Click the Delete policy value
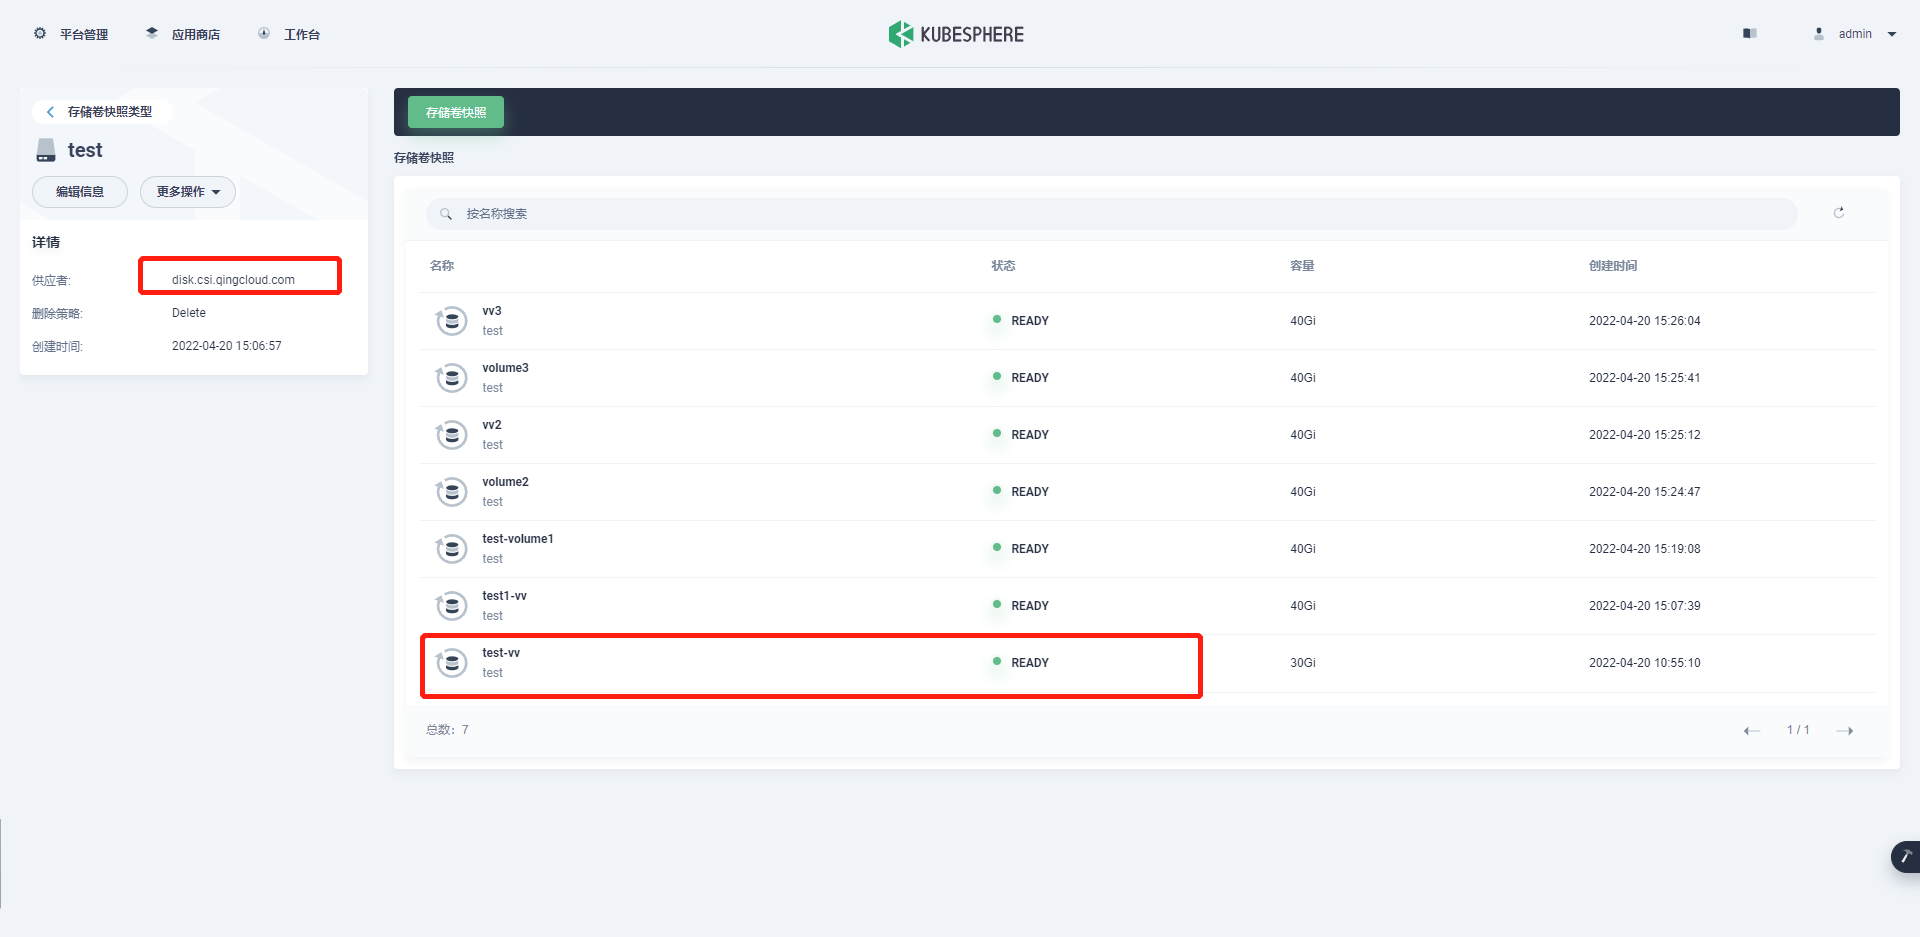Image resolution: width=1920 pixels, height=937 pixels. click(189, 313)
